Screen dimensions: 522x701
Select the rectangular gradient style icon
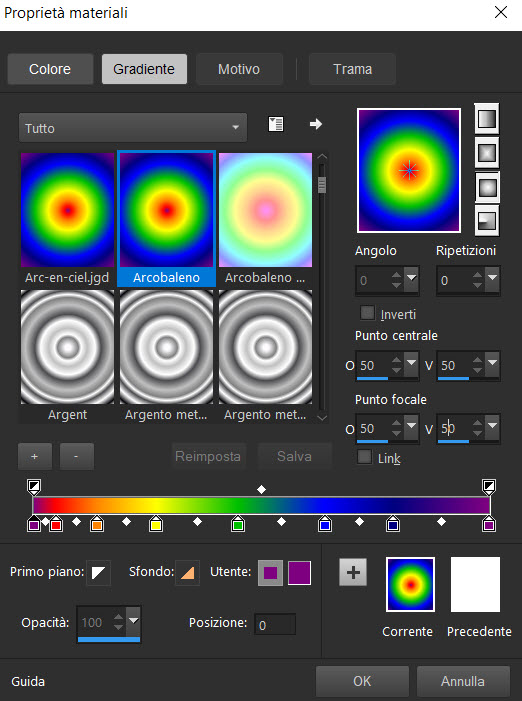(x=486, y=153)
